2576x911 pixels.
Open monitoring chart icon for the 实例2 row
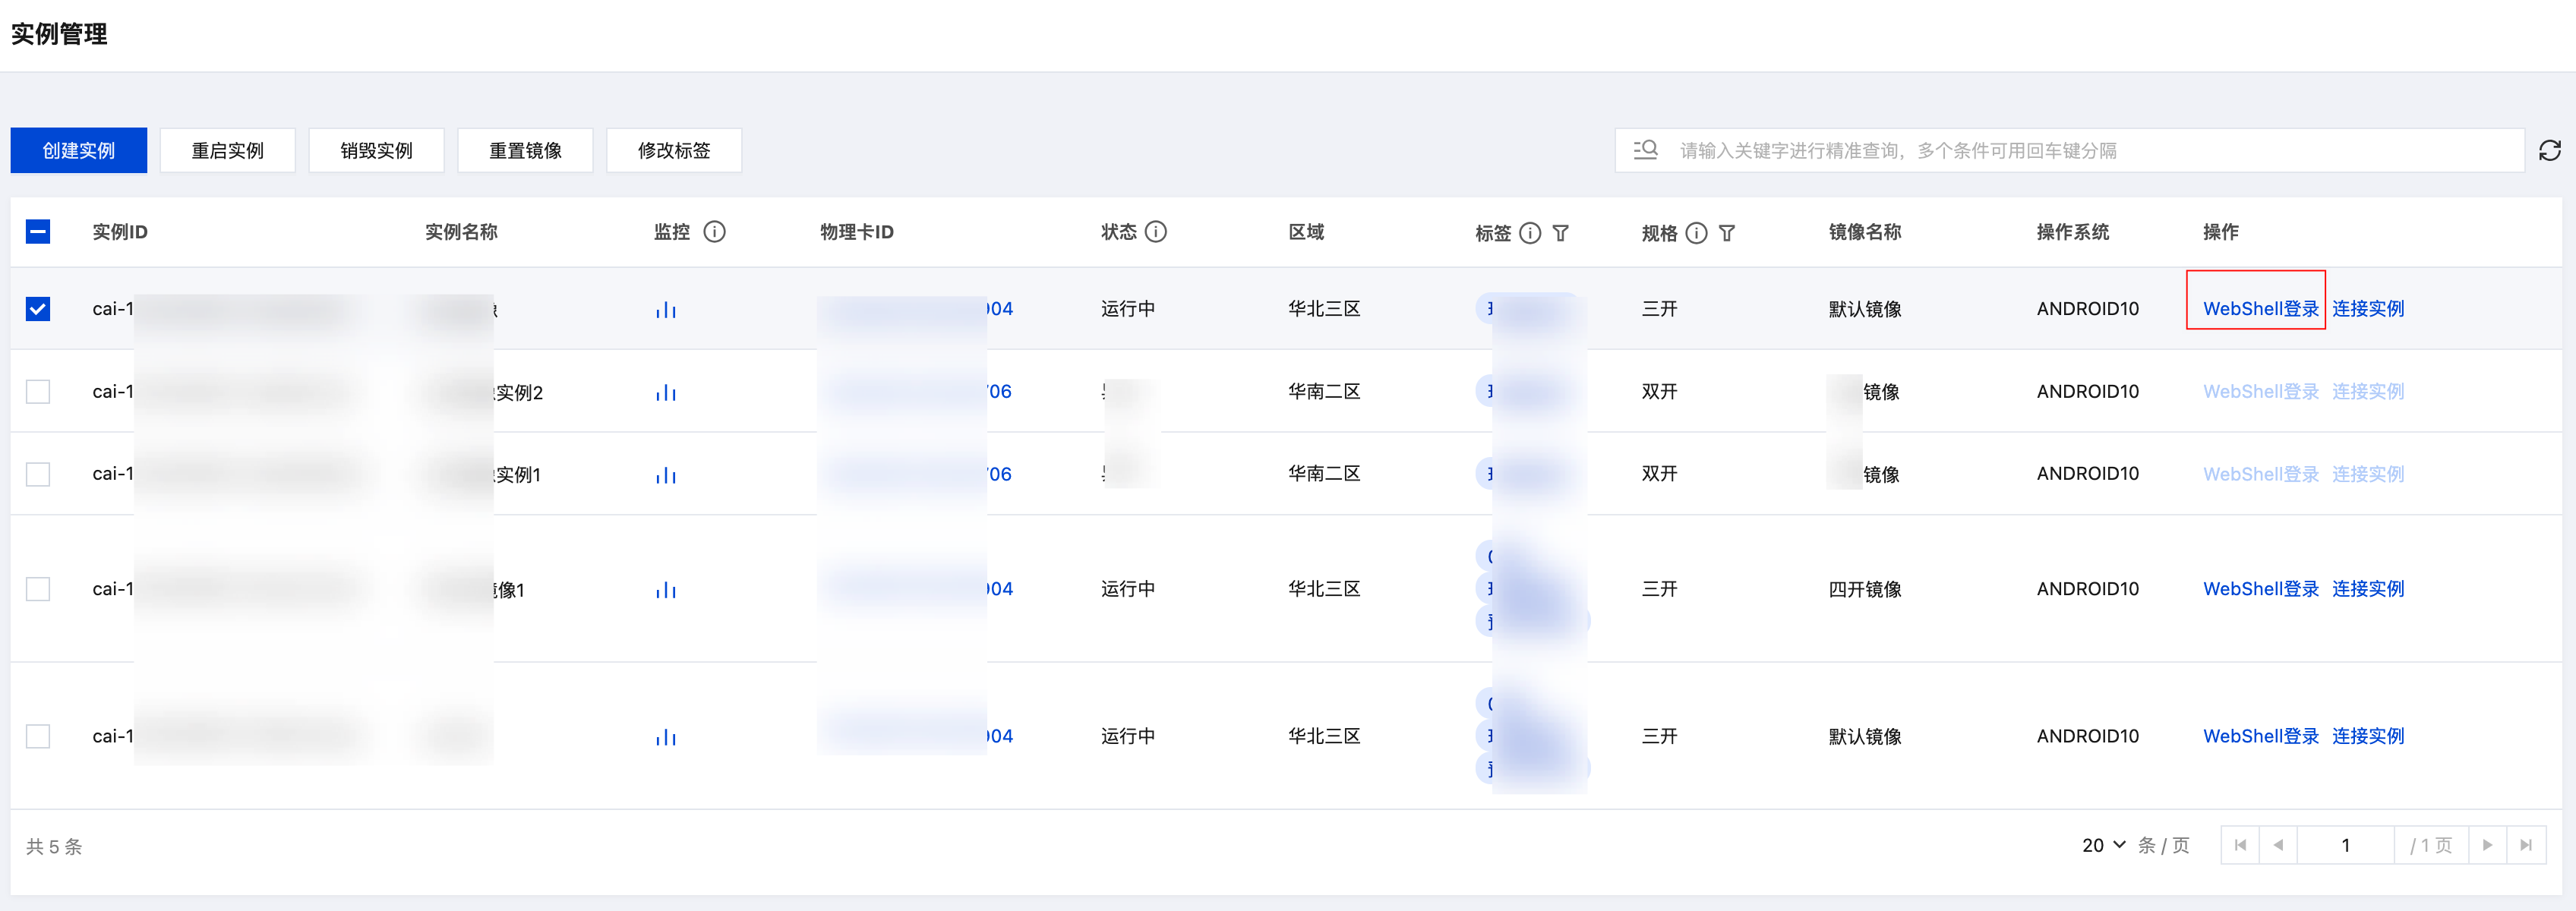click(666, 393)
